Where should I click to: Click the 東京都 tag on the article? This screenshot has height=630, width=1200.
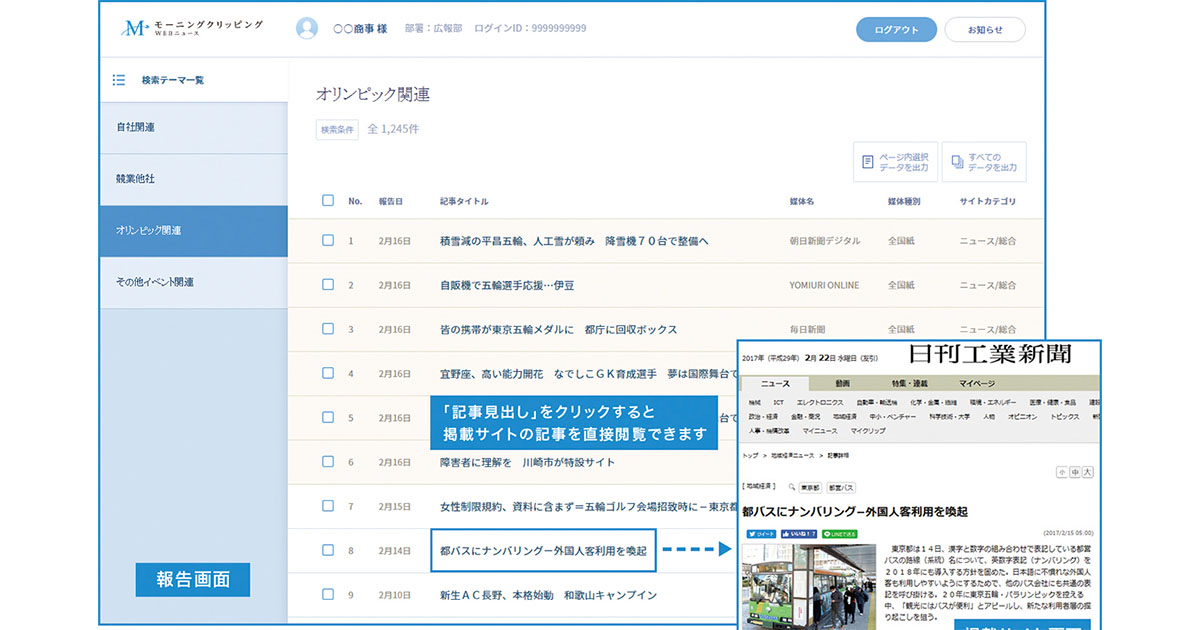click(810, 487)
